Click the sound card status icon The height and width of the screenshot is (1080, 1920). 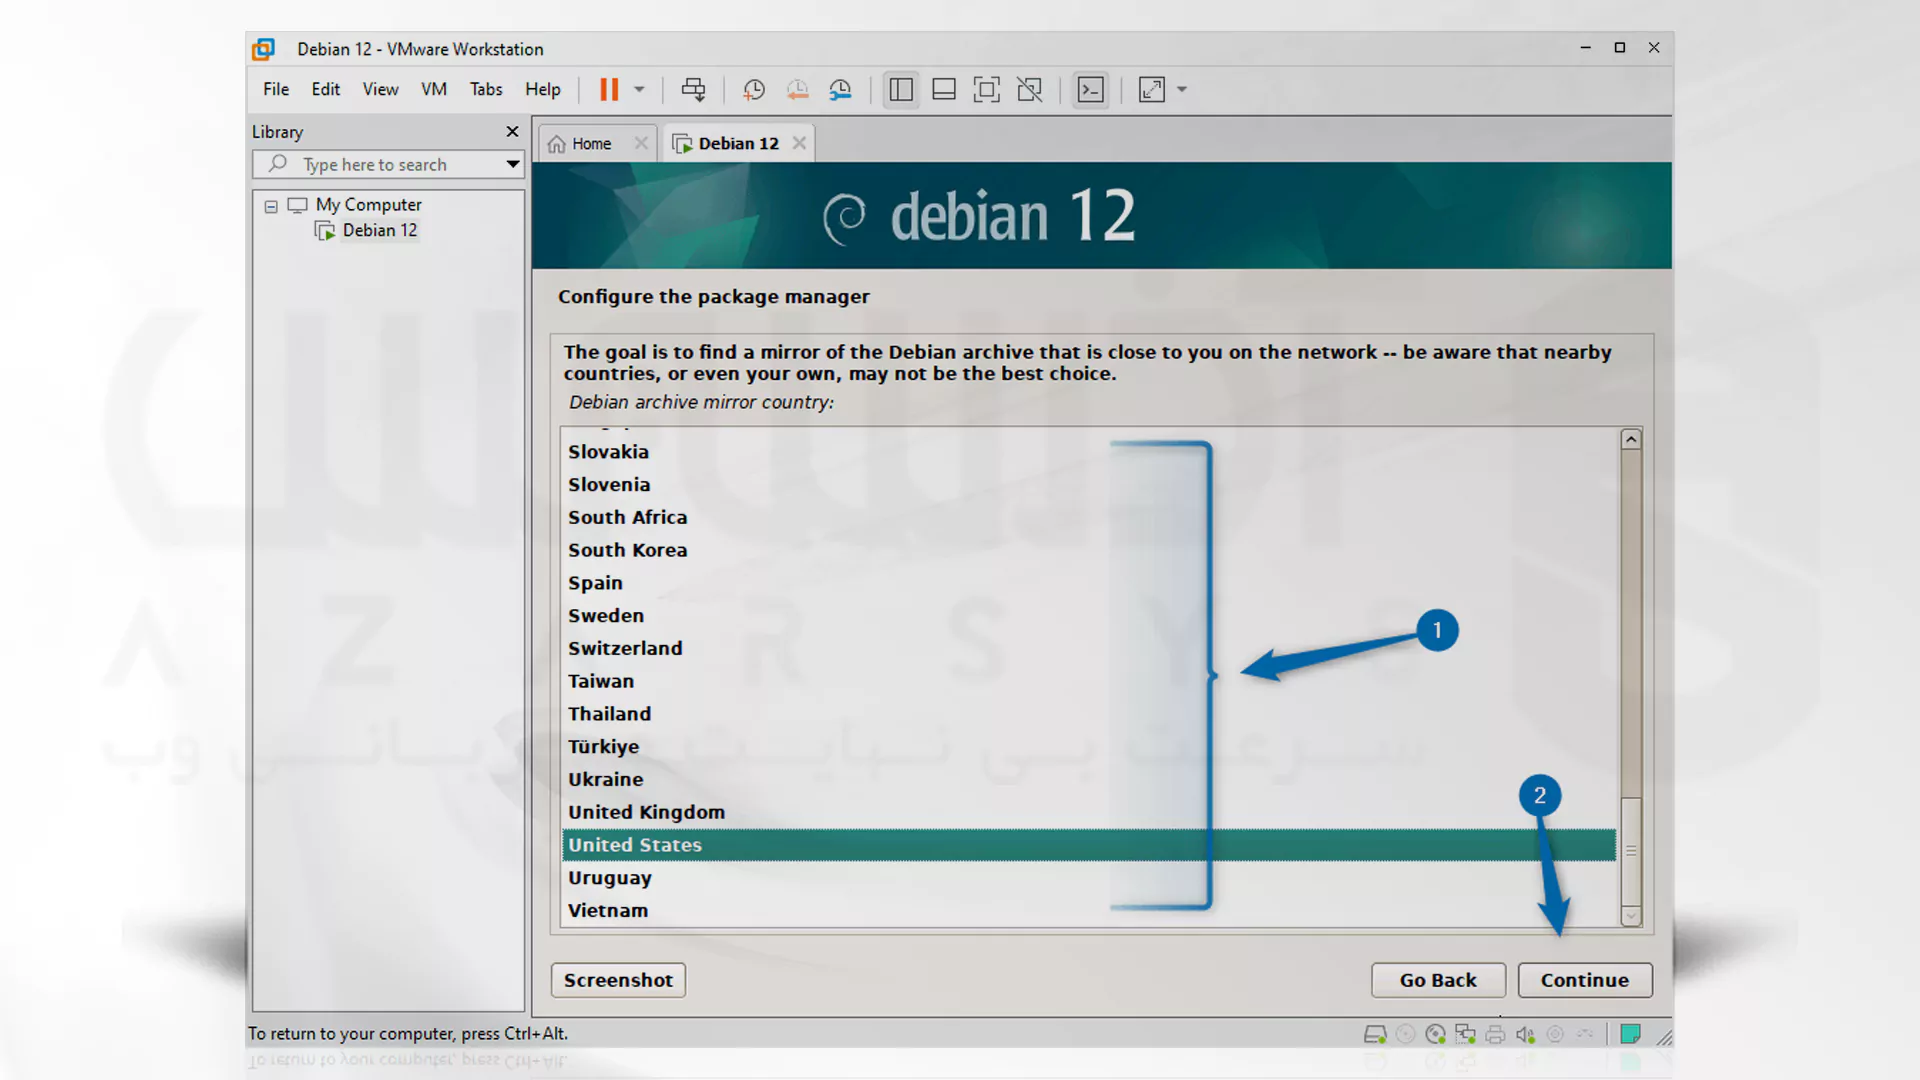(x=1525, y=1035)
